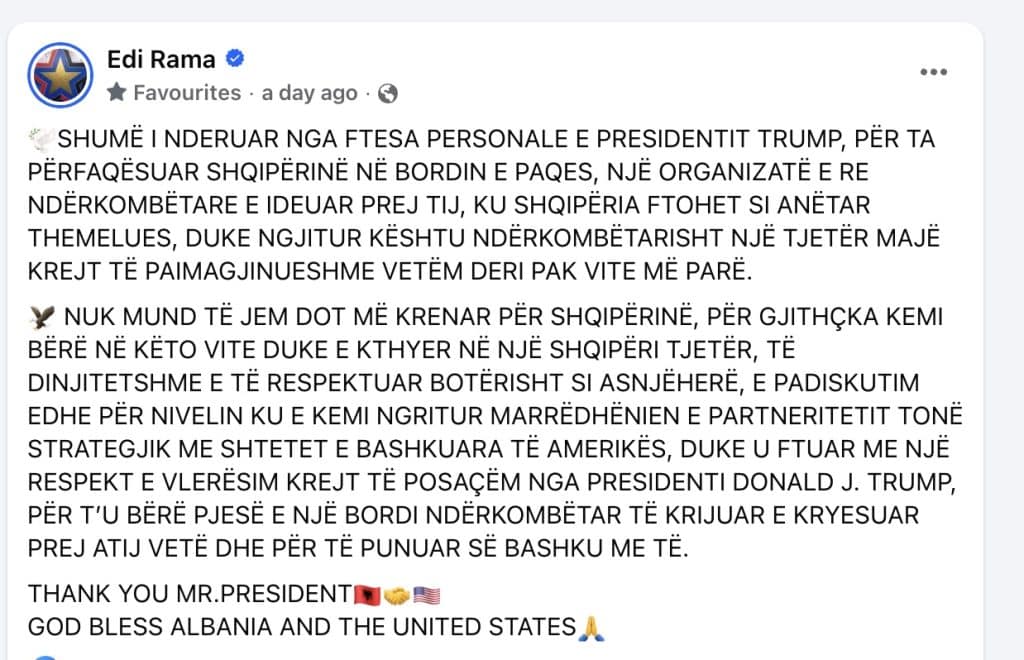Click the "a day ago" timestamp

point(309,93)
